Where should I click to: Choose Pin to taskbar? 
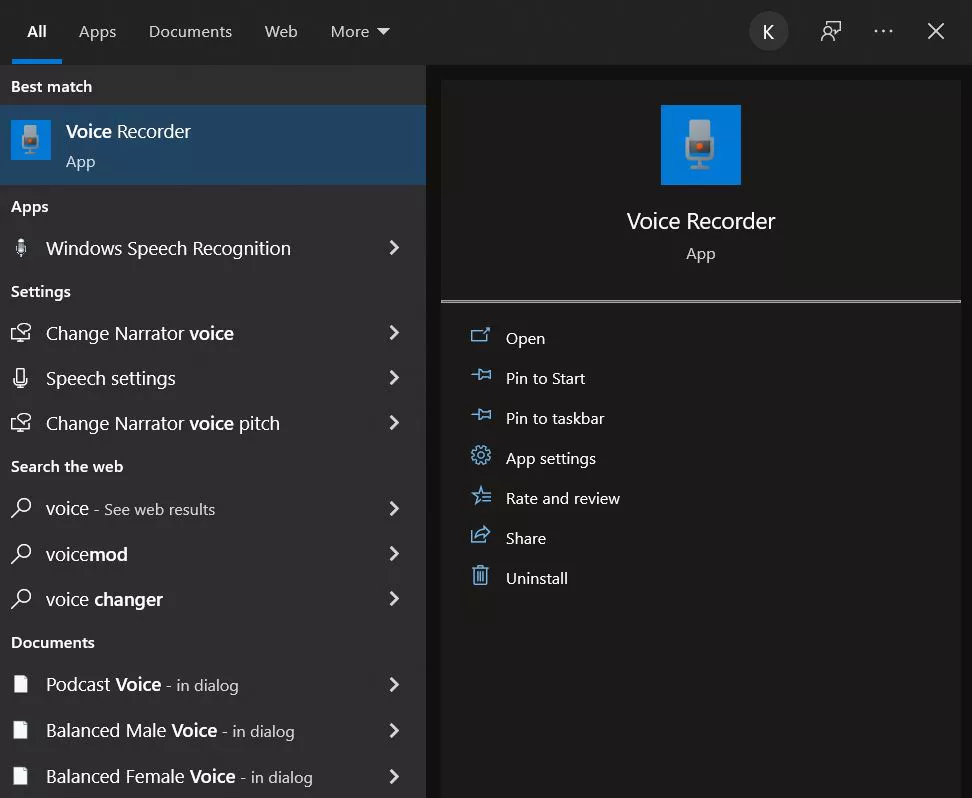[x=555, y=419]
